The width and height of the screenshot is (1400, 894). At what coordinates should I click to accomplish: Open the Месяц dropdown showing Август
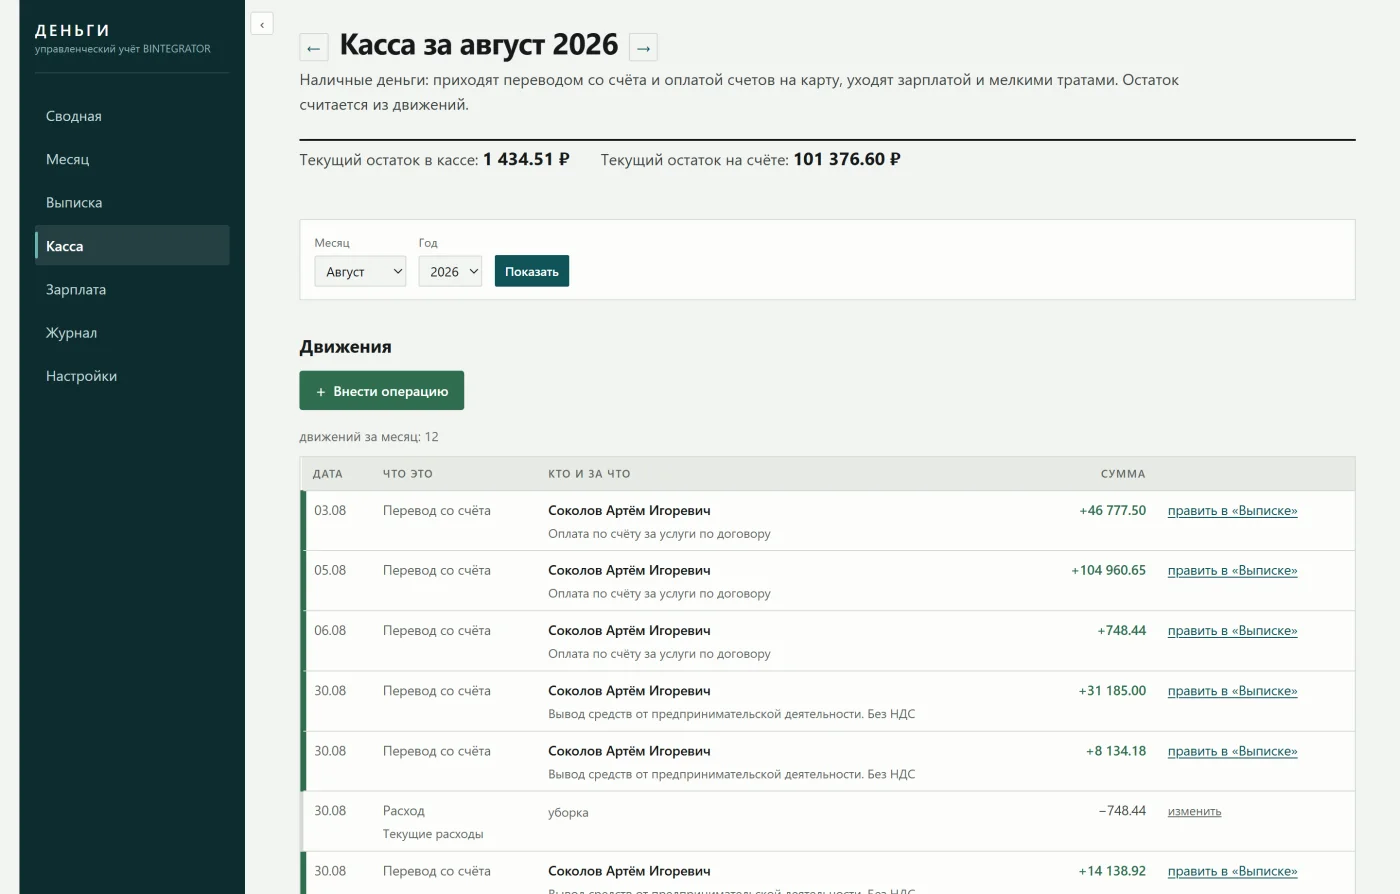click(x=360, y=271)
